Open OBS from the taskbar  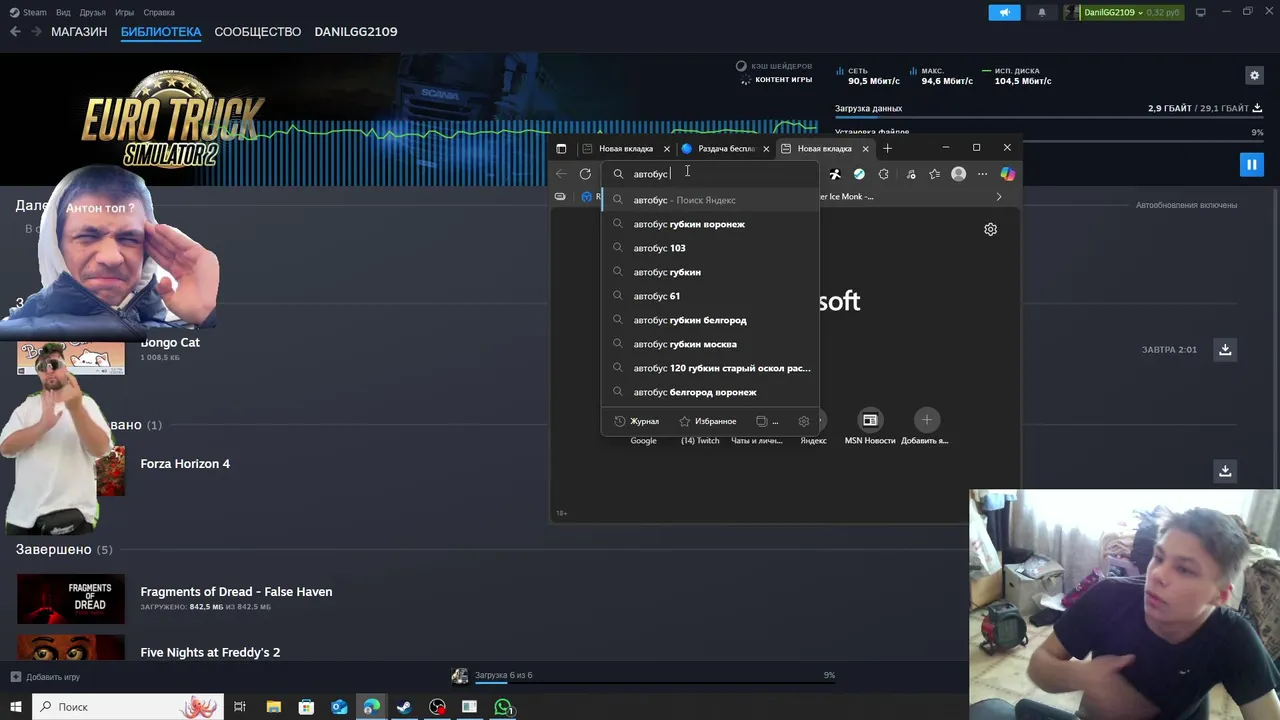click(437, 707)
